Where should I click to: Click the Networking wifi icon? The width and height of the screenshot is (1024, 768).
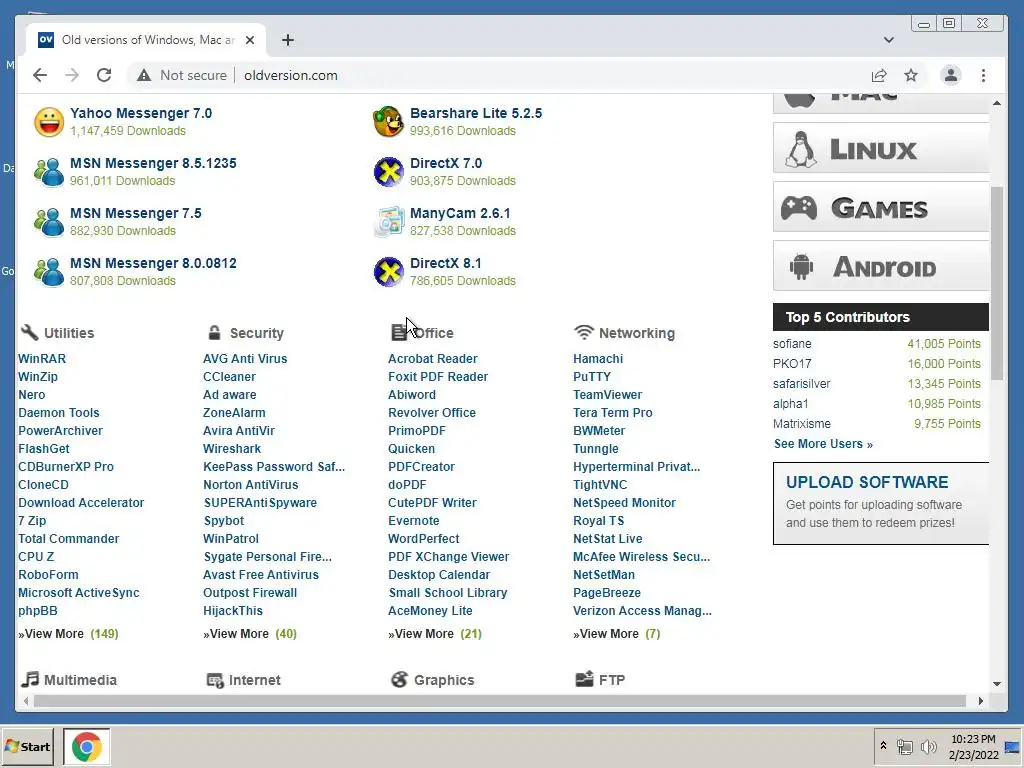click(x=584, y=332)
